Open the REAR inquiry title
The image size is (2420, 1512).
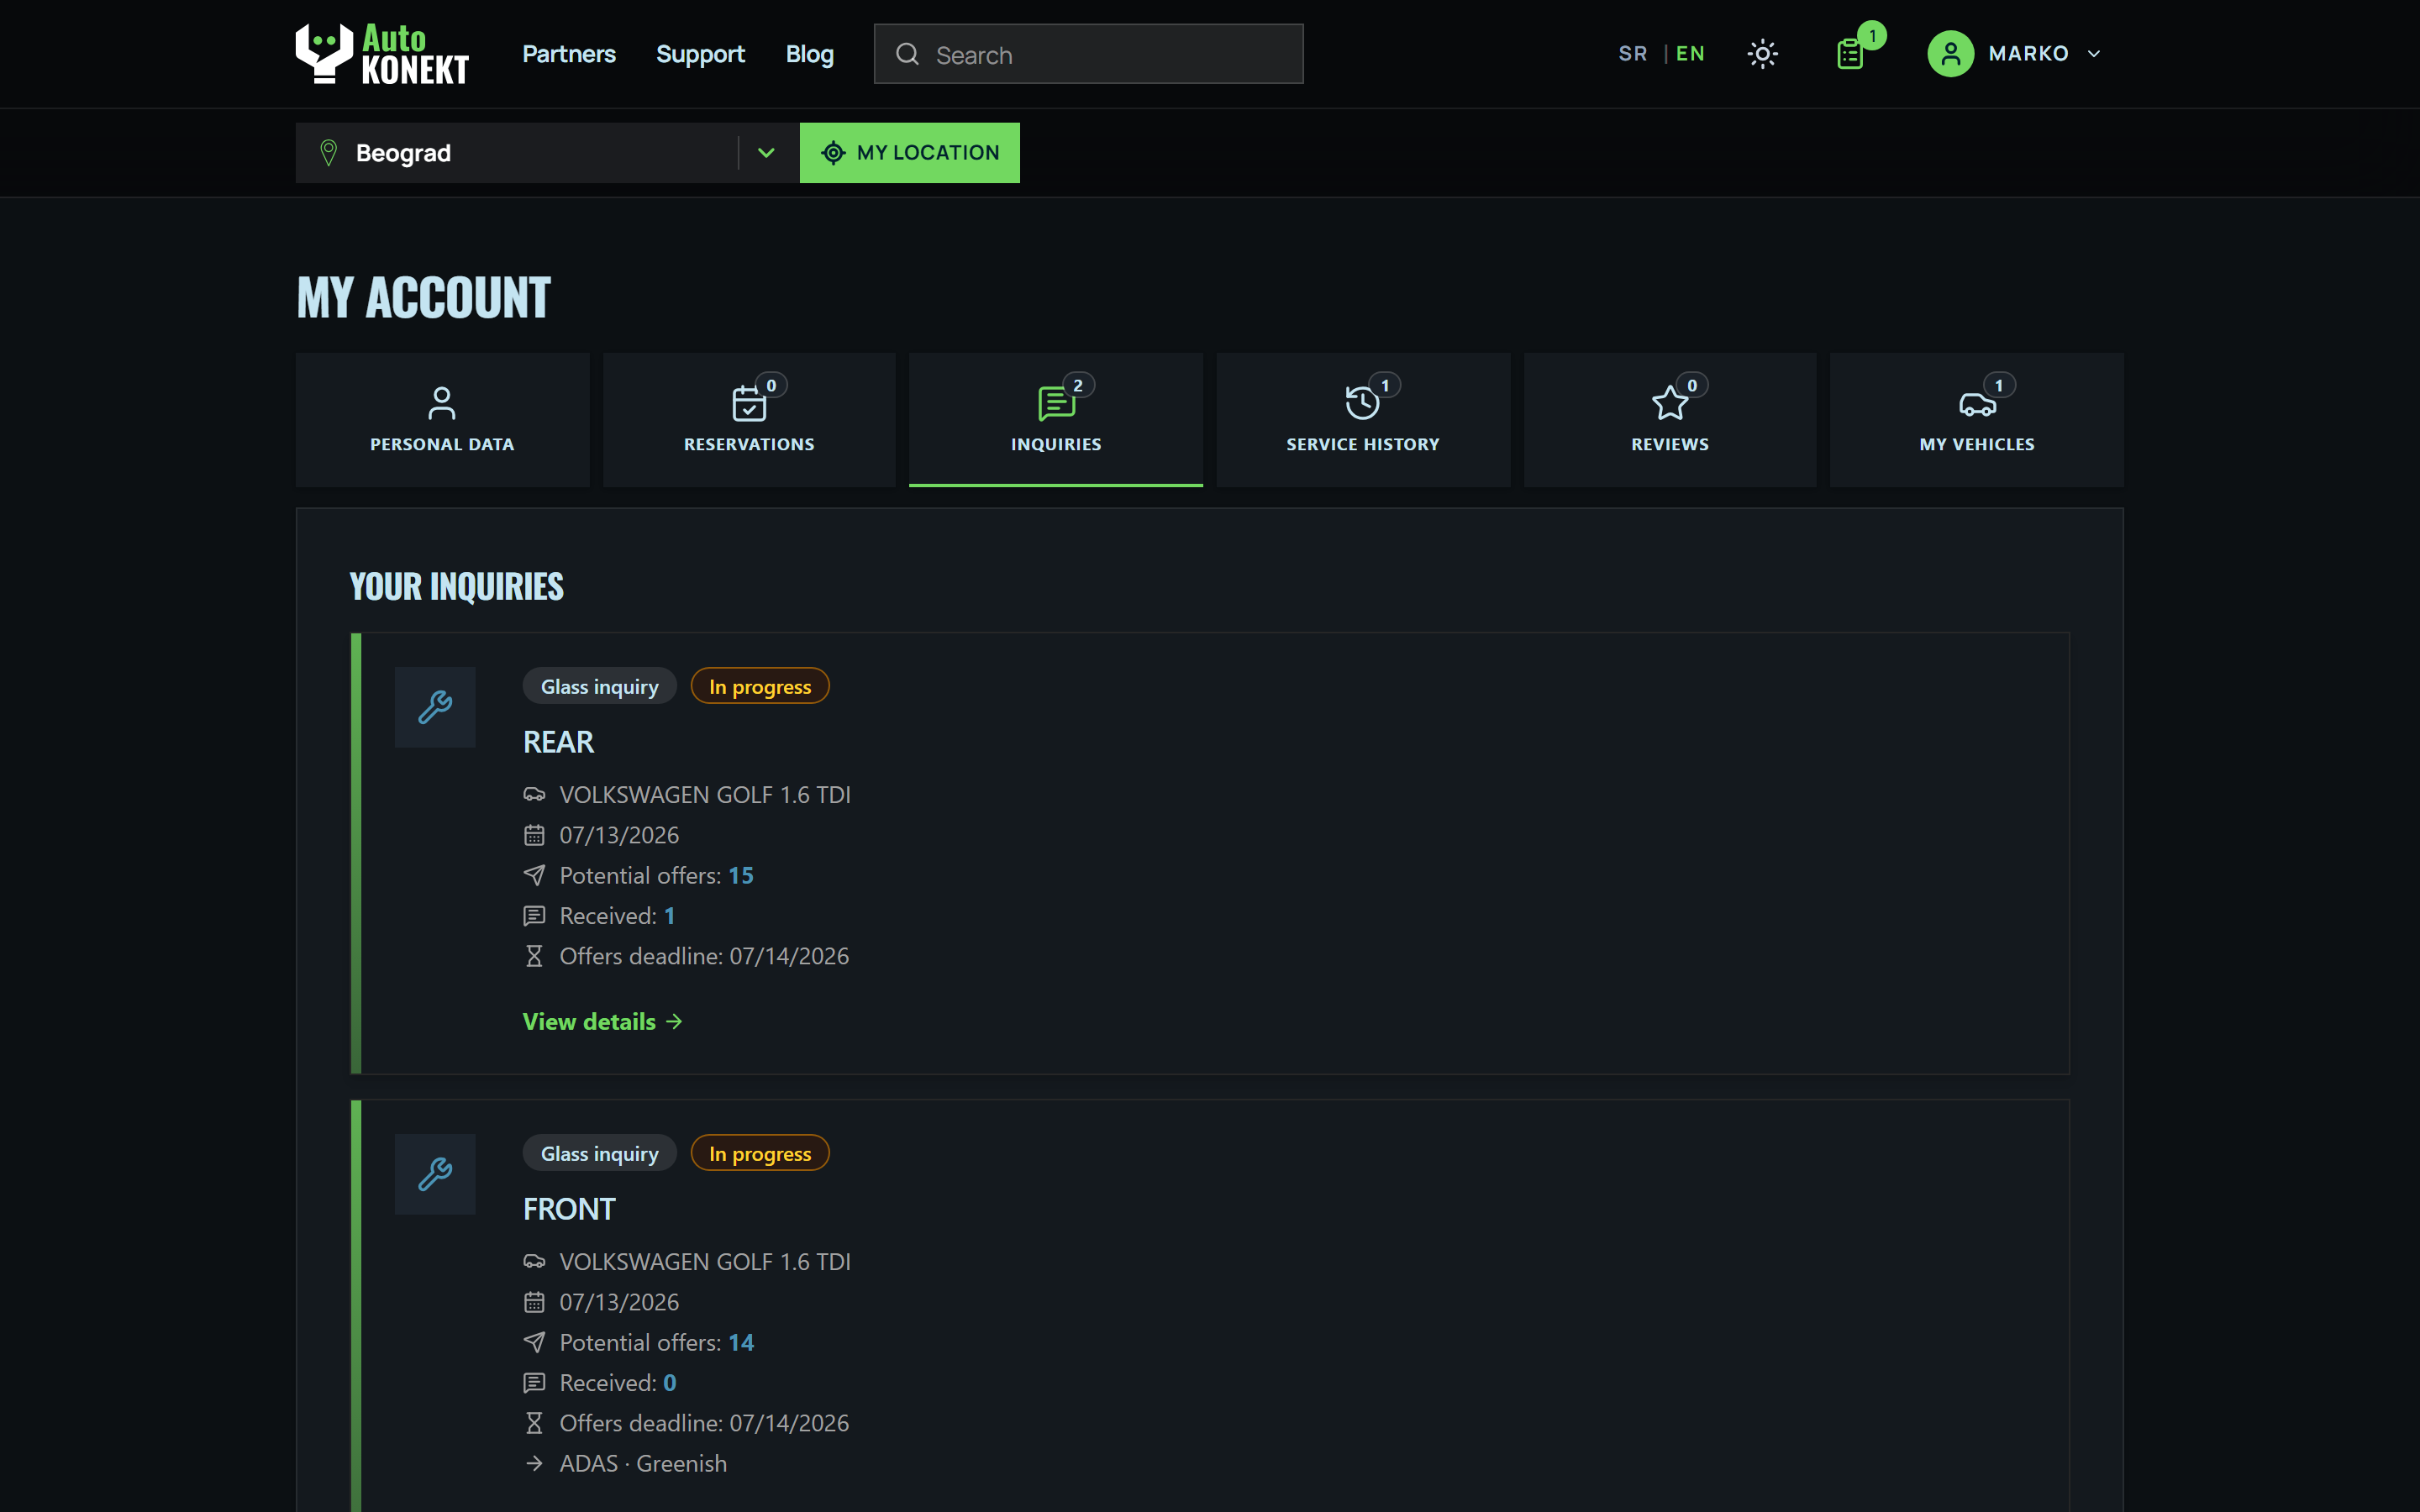click(558, 742)
